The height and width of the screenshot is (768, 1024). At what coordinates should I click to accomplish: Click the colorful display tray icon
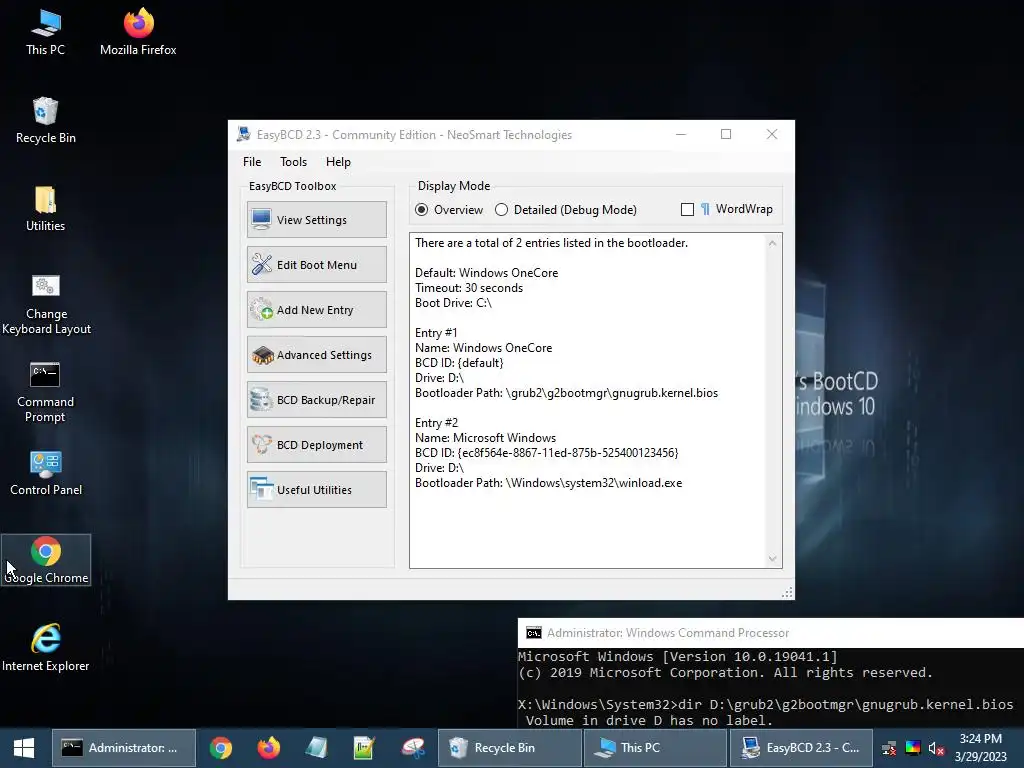pos(913,748)
